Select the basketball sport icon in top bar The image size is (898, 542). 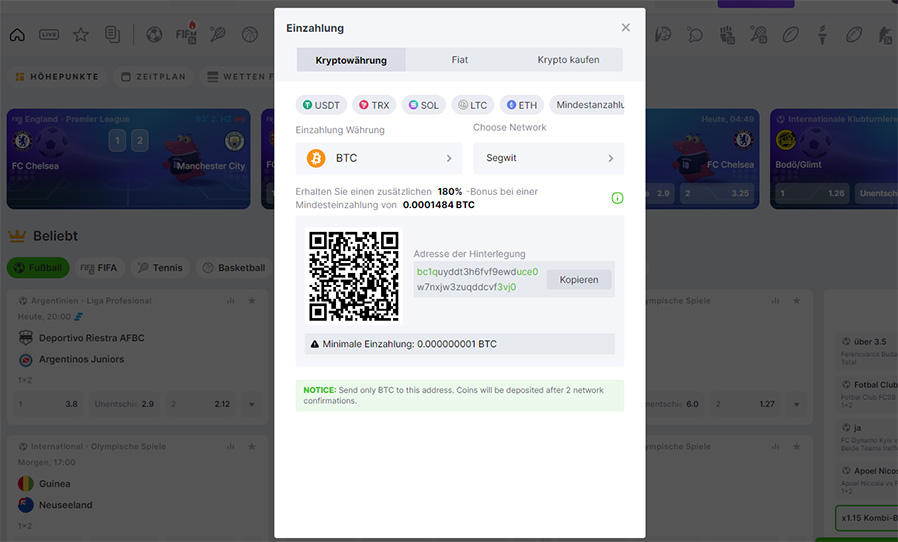[x=250, y=35]
